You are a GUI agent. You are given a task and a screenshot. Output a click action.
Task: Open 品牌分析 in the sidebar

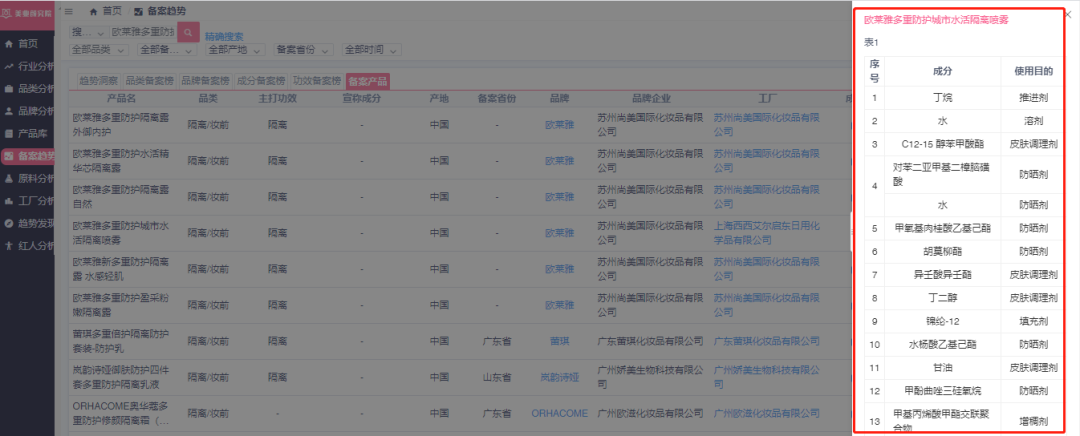pyautogui.click(x=34, y=111)
